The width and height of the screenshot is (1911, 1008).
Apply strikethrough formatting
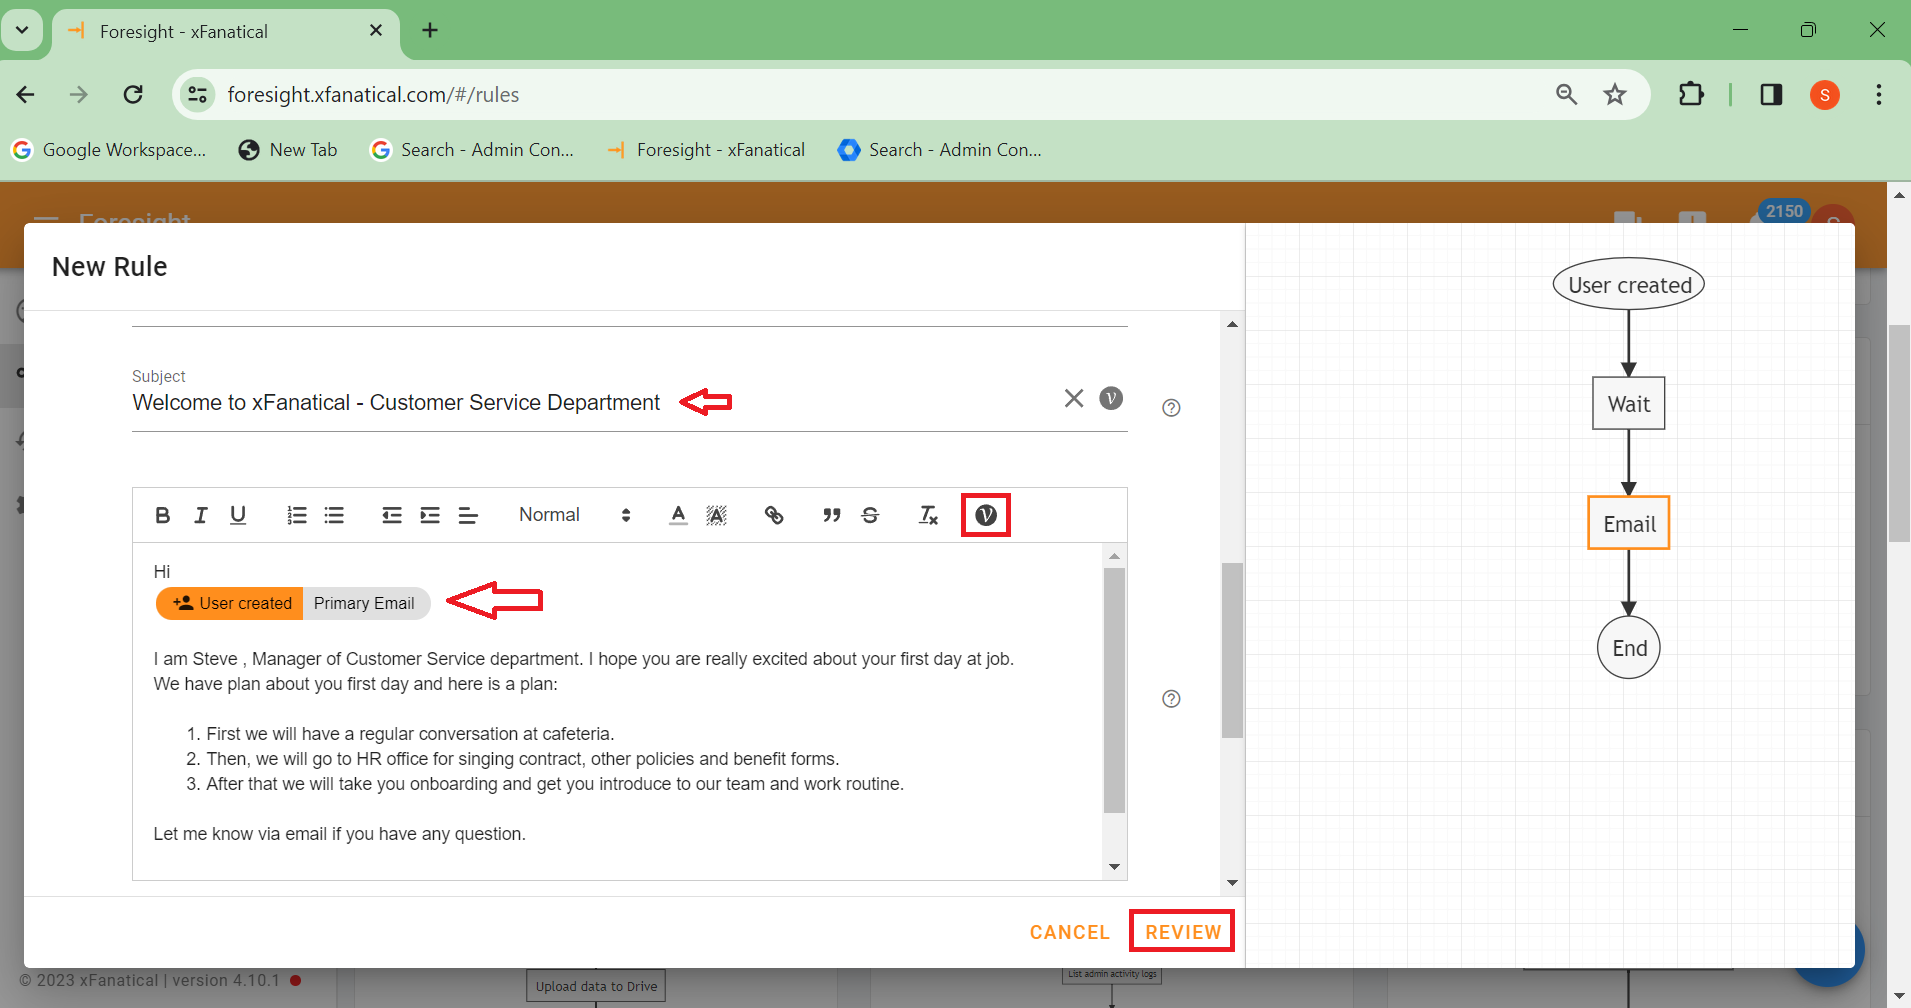[x=869, y=514]
